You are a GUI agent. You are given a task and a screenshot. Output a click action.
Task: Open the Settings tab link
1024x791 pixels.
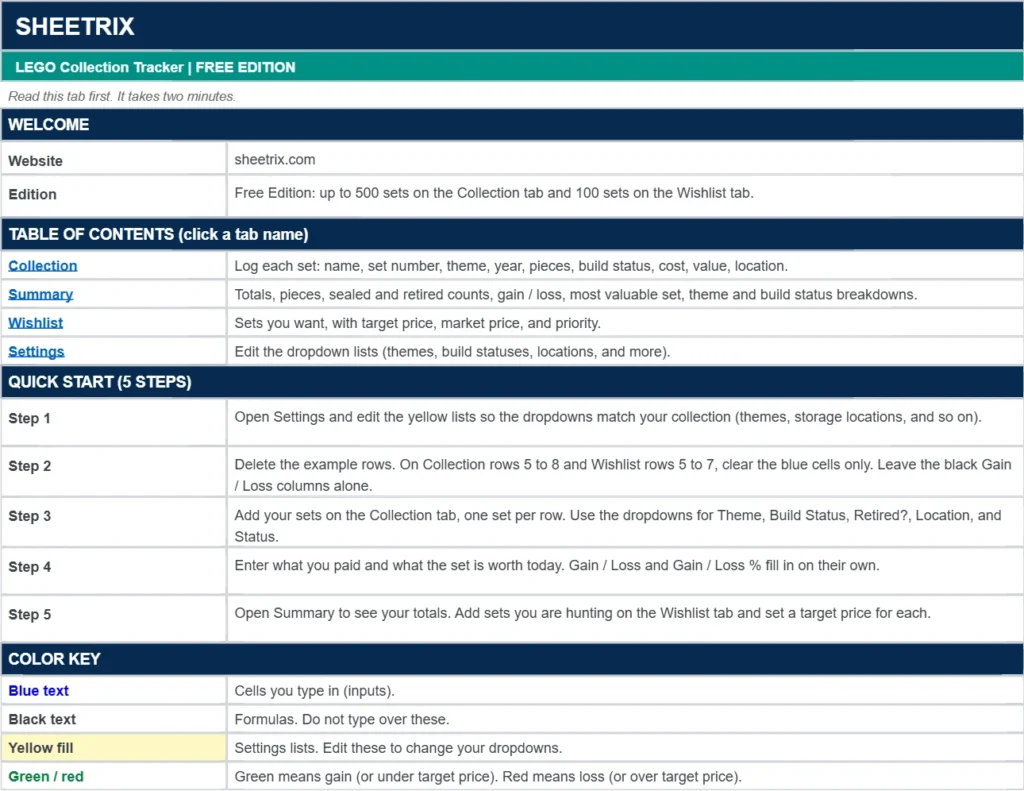36,352
